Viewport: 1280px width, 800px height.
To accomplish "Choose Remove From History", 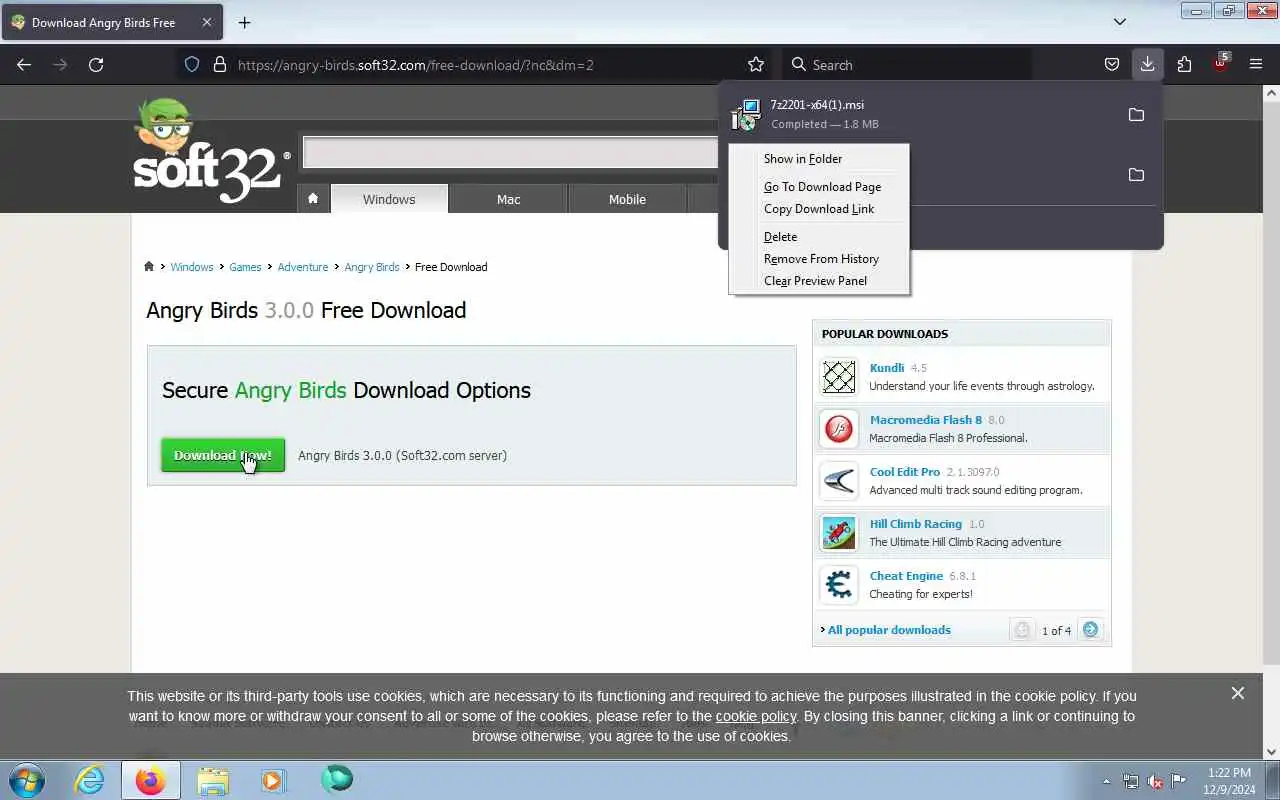I will (x=819, y=259).
